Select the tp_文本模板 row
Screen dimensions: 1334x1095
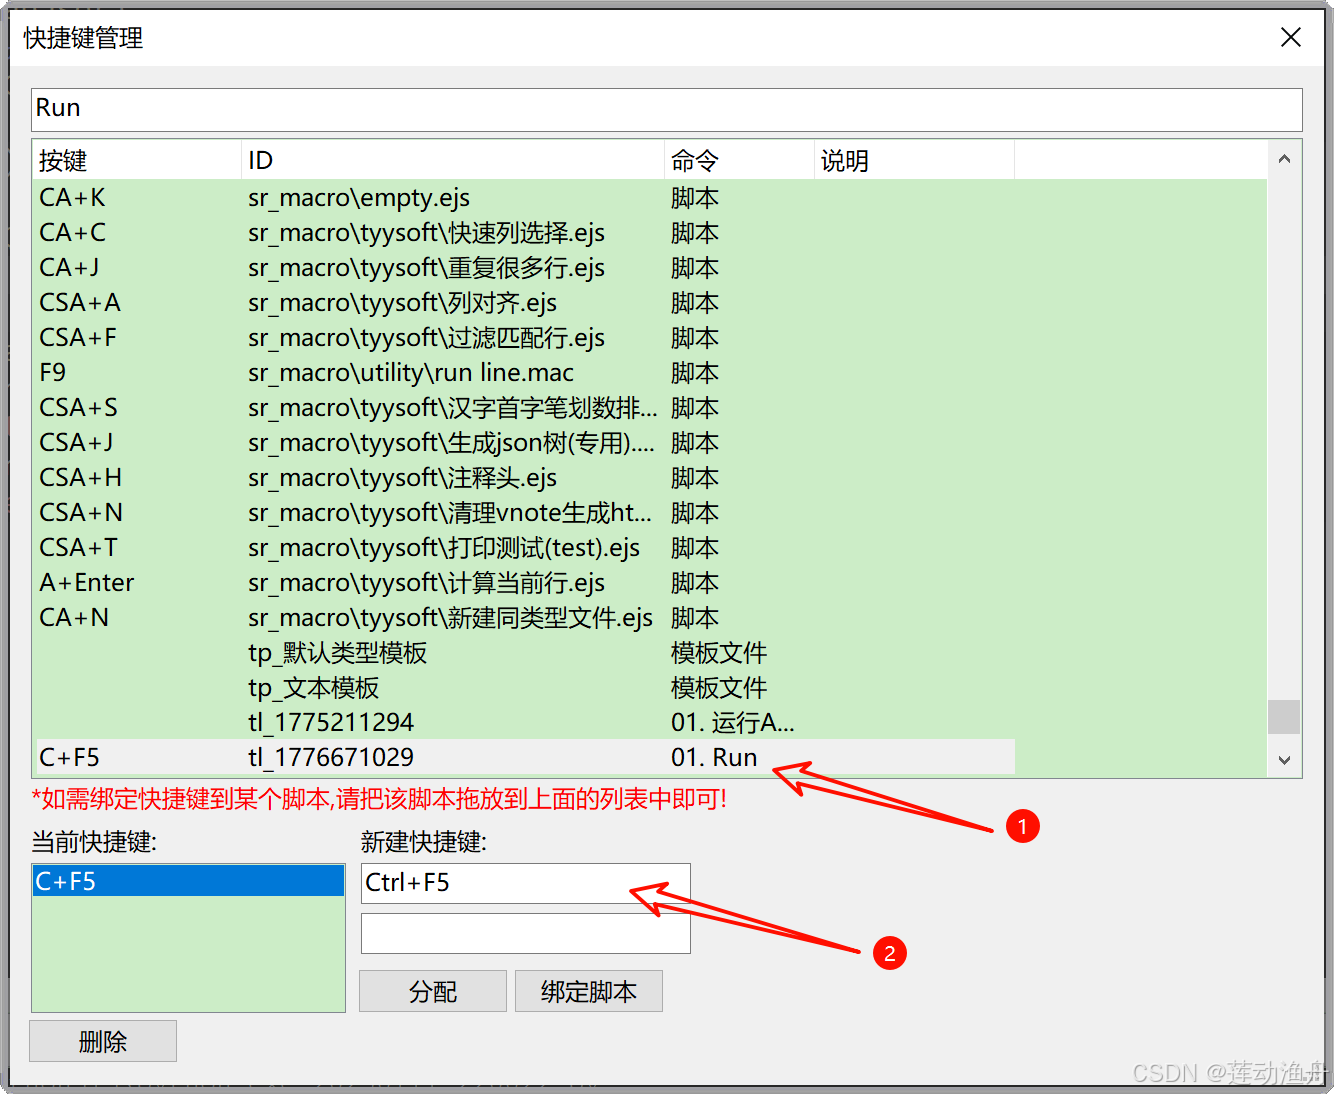tap(525, 688)
